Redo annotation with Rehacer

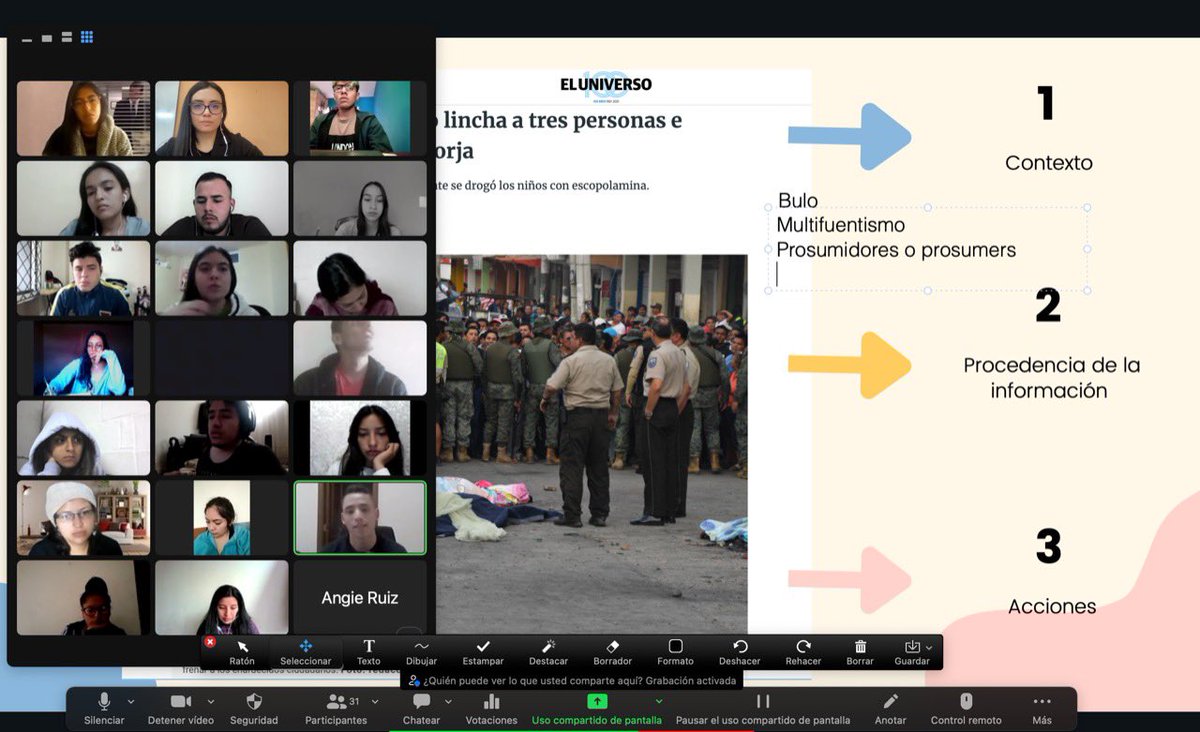[803, 652]
